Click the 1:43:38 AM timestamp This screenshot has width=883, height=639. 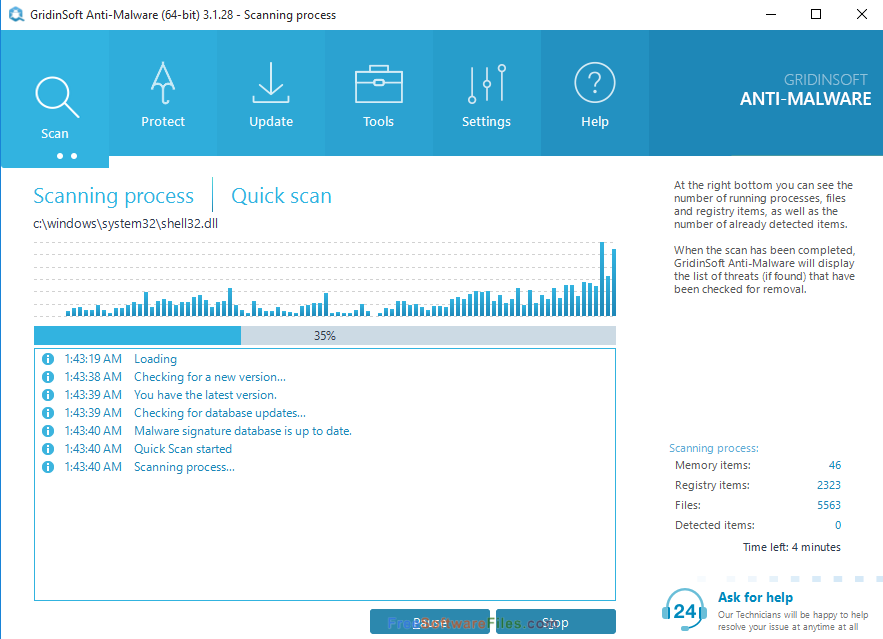[x=93, y=377]
